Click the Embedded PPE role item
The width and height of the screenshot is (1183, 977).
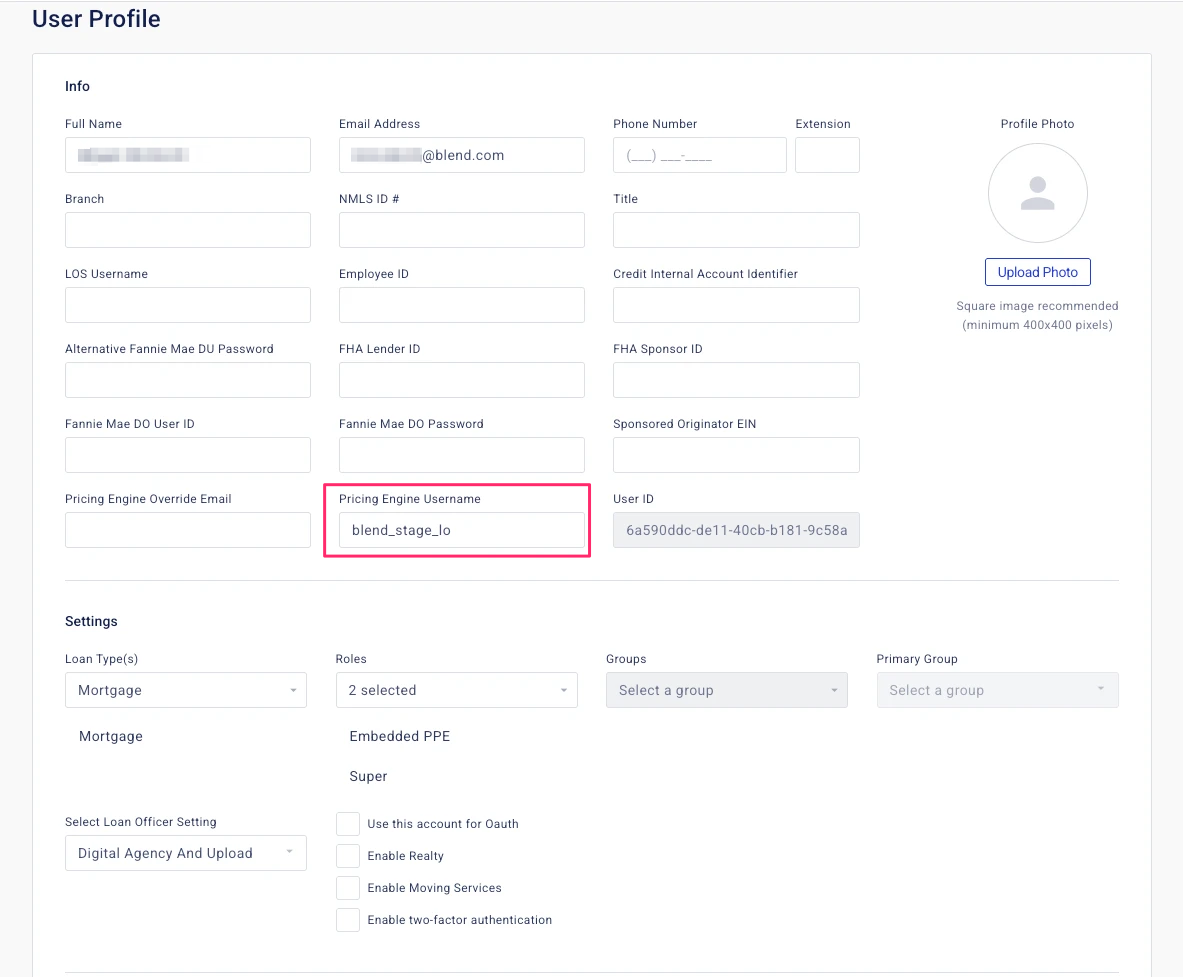399,736
